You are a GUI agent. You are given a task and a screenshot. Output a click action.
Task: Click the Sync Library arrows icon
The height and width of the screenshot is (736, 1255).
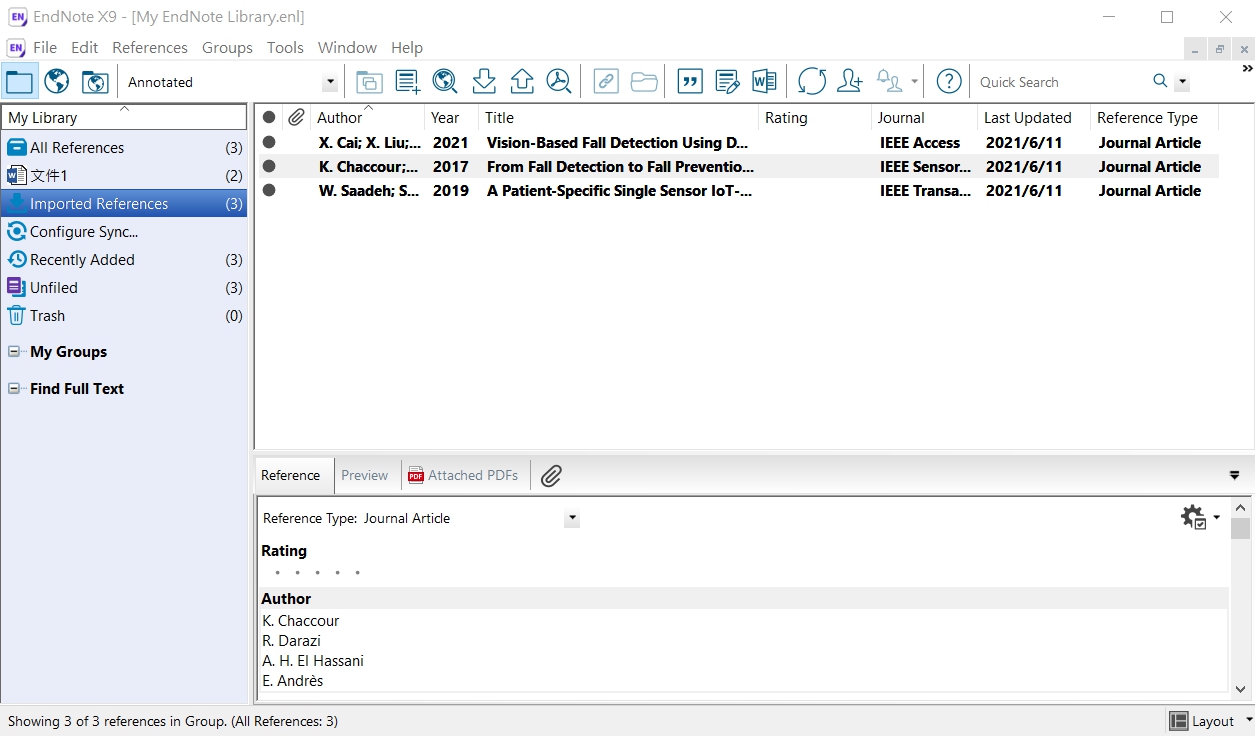(x=812, y=82)
